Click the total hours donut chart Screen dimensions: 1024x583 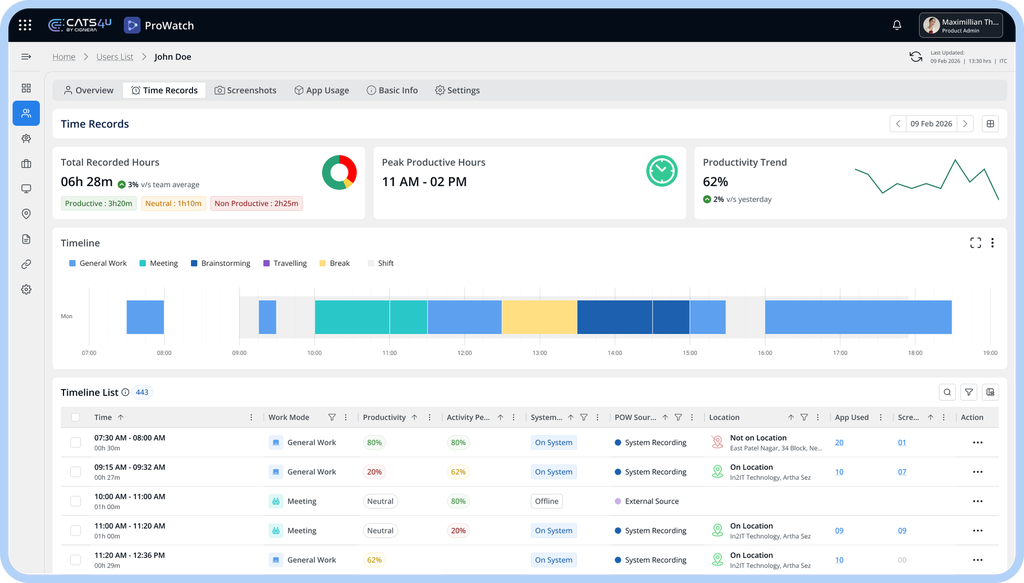pyautogui.click(x=339, y=172)
